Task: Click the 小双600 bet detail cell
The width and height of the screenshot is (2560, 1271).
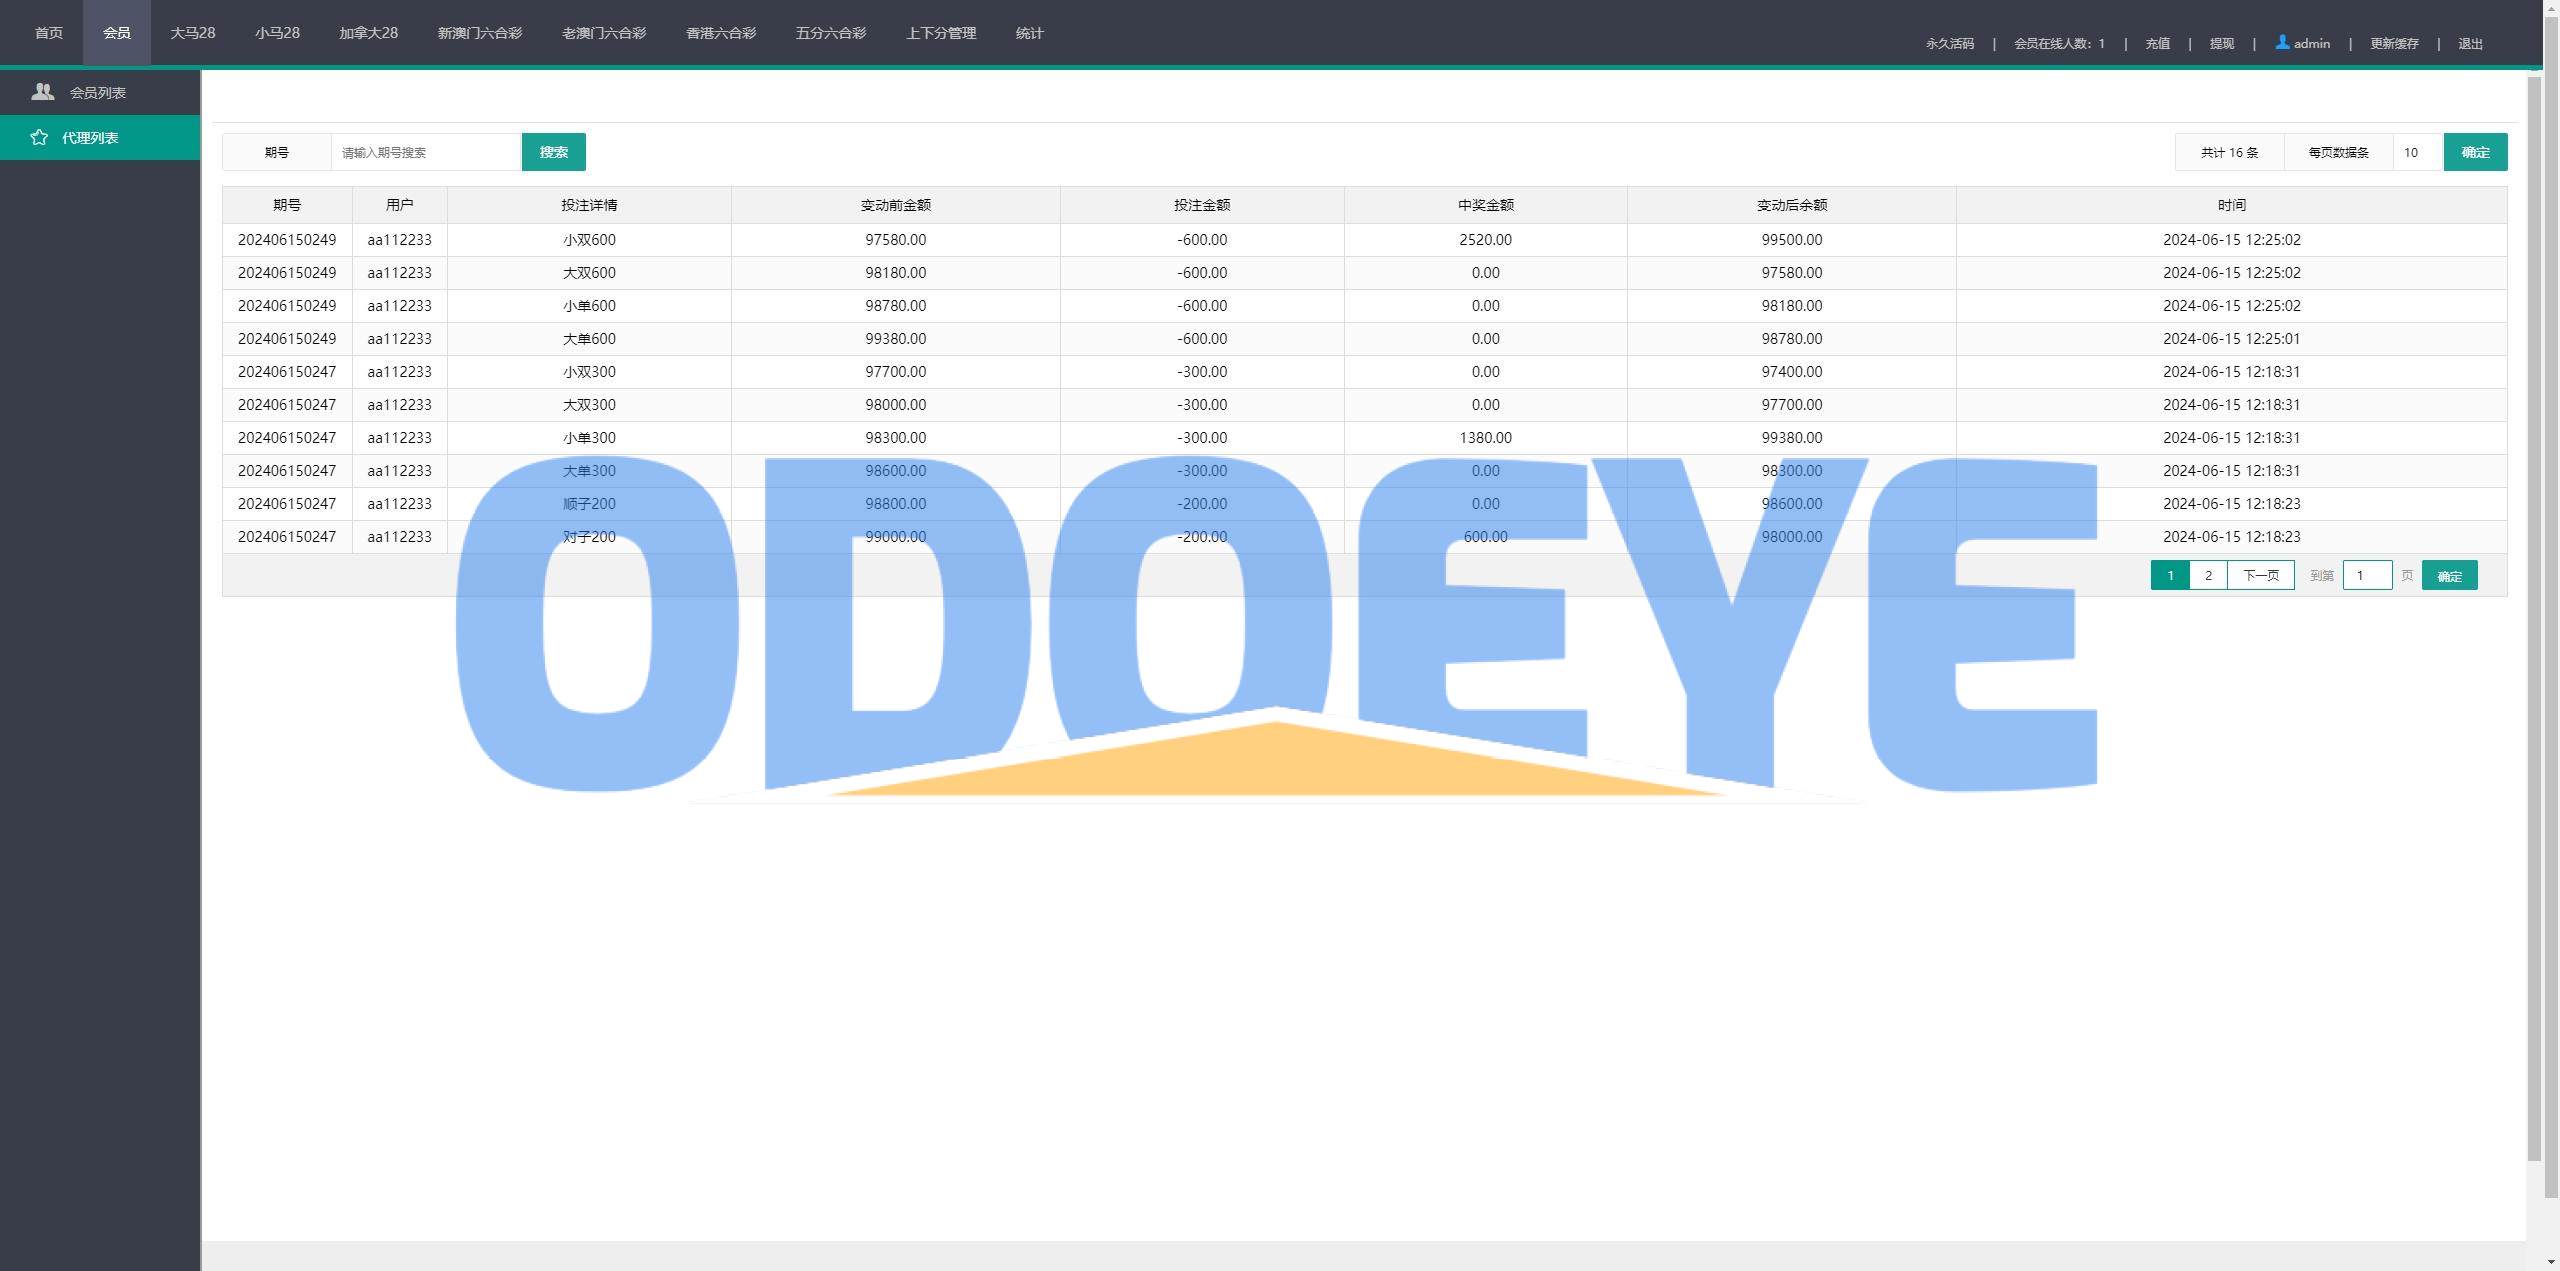Action: 589,240
